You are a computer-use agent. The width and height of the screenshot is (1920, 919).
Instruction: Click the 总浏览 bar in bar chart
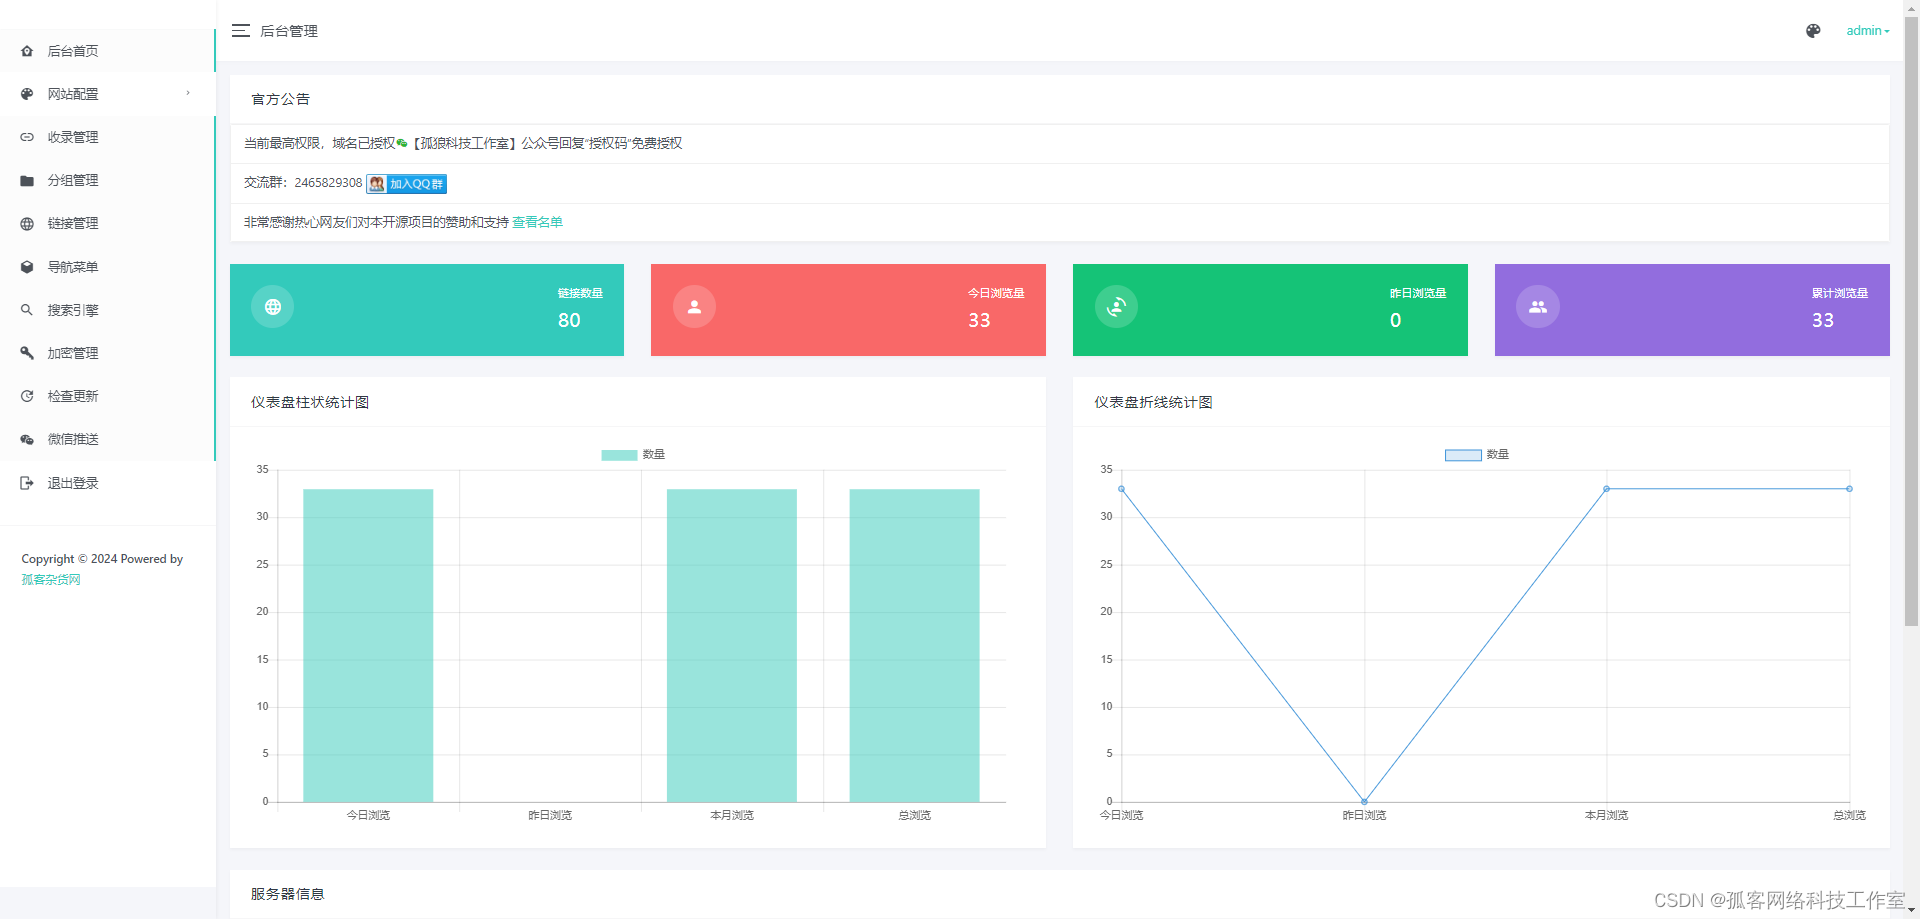(x=914, y=645)
